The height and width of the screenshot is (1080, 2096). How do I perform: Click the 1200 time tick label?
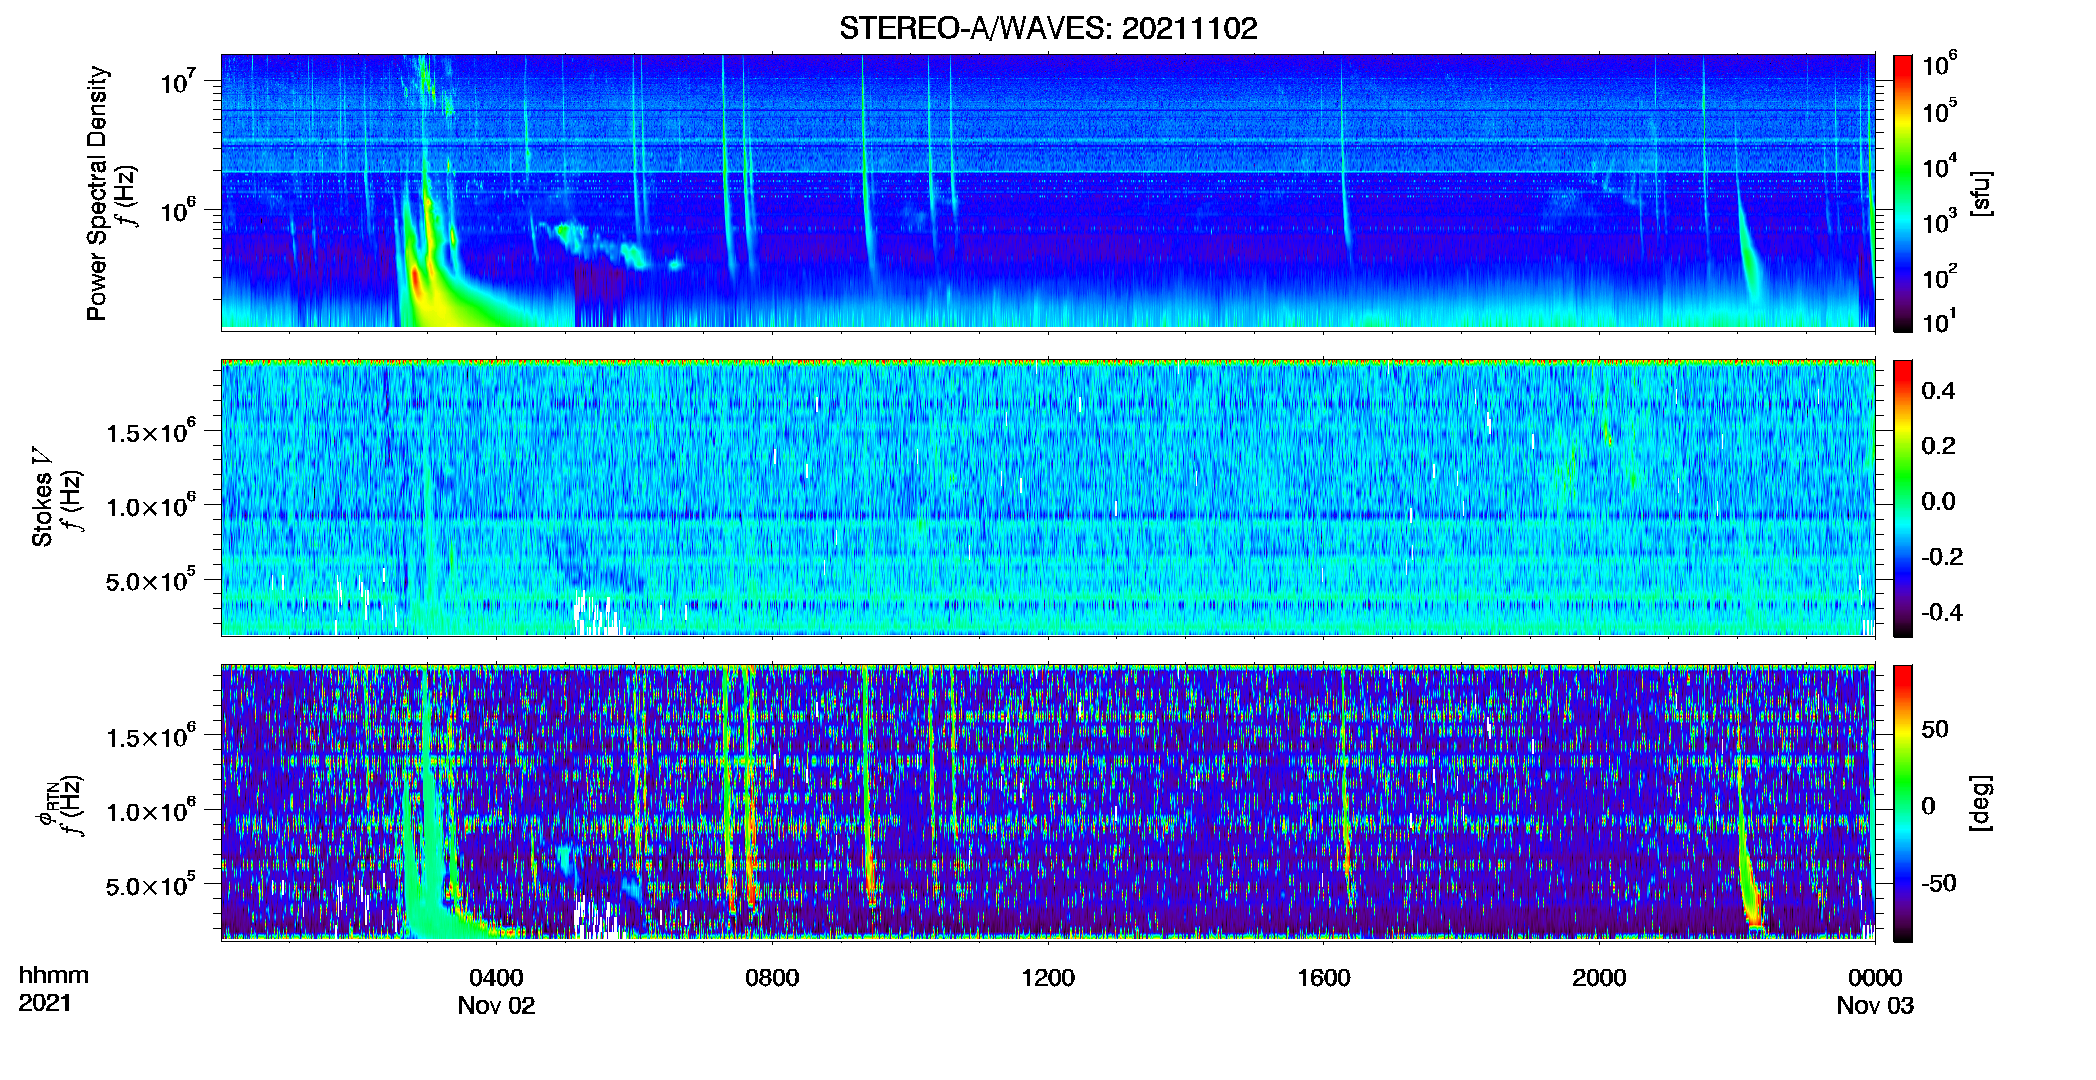(1048, 977)
